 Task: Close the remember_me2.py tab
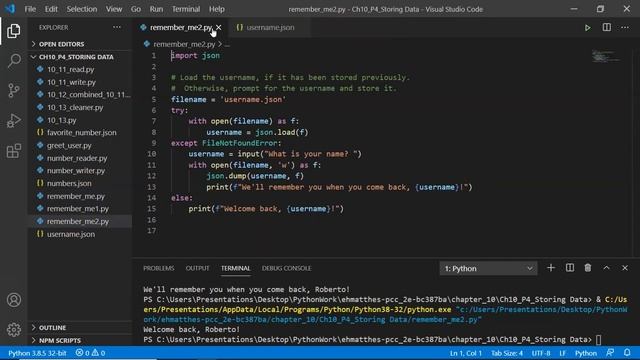click(x=219, y=27)
